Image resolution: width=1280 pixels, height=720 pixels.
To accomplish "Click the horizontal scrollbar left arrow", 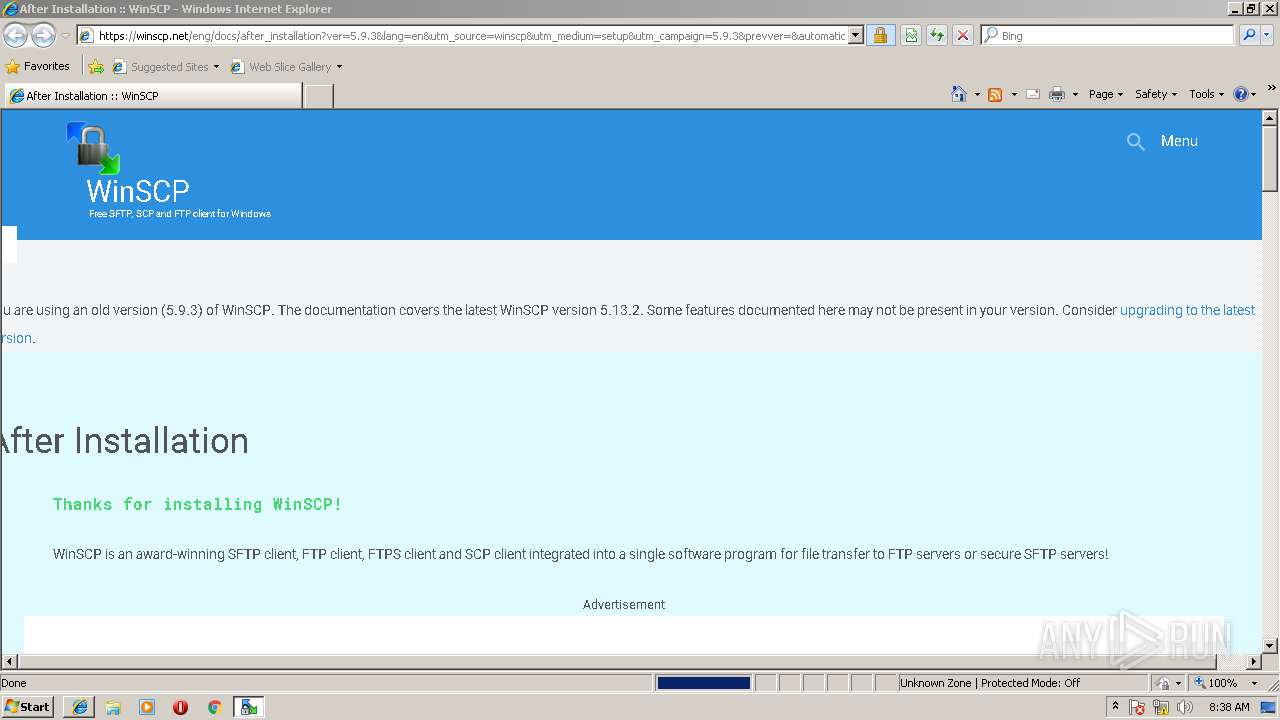I will [10, 662].
